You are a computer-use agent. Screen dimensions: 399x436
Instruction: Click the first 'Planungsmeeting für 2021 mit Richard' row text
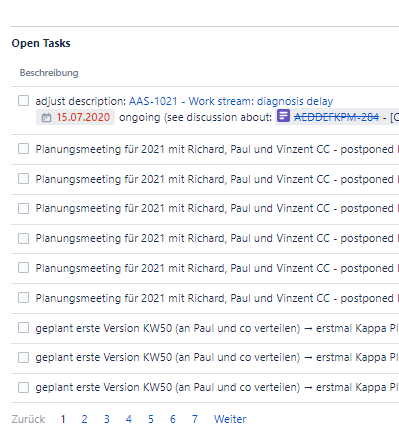(x=217, y=149)
